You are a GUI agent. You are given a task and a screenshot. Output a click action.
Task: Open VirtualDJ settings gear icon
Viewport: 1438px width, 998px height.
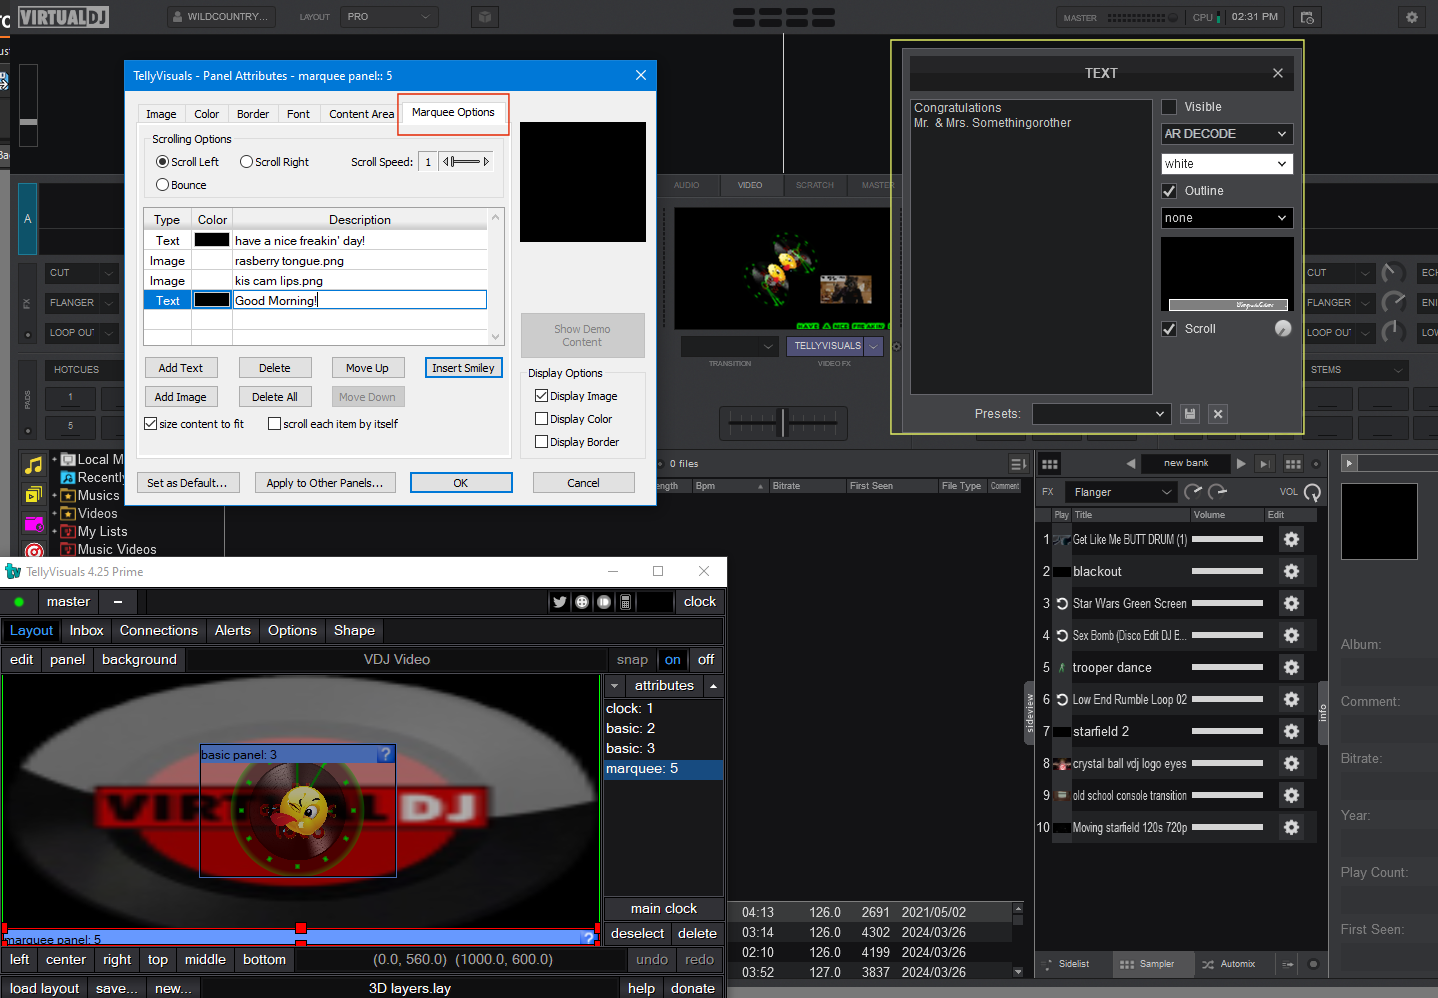click(1411, 17)
